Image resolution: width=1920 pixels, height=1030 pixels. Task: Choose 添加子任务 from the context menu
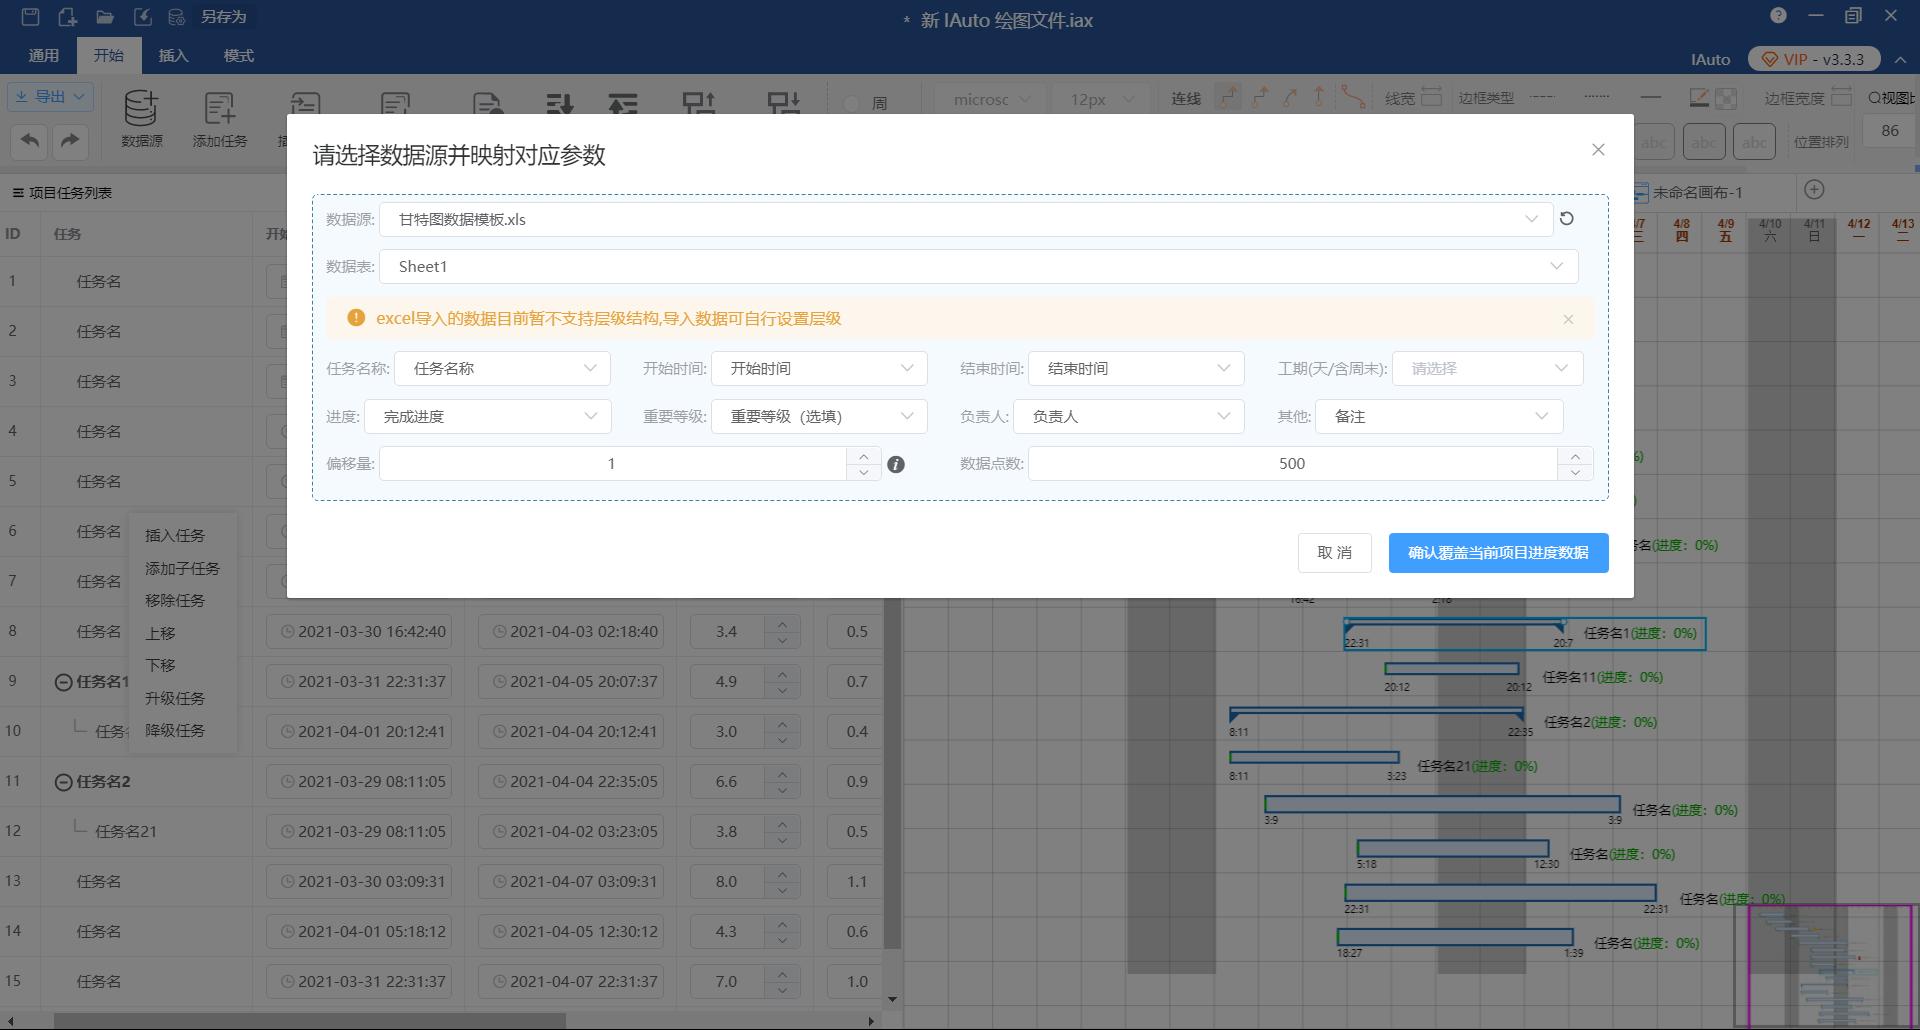click(x=182, y=568)
